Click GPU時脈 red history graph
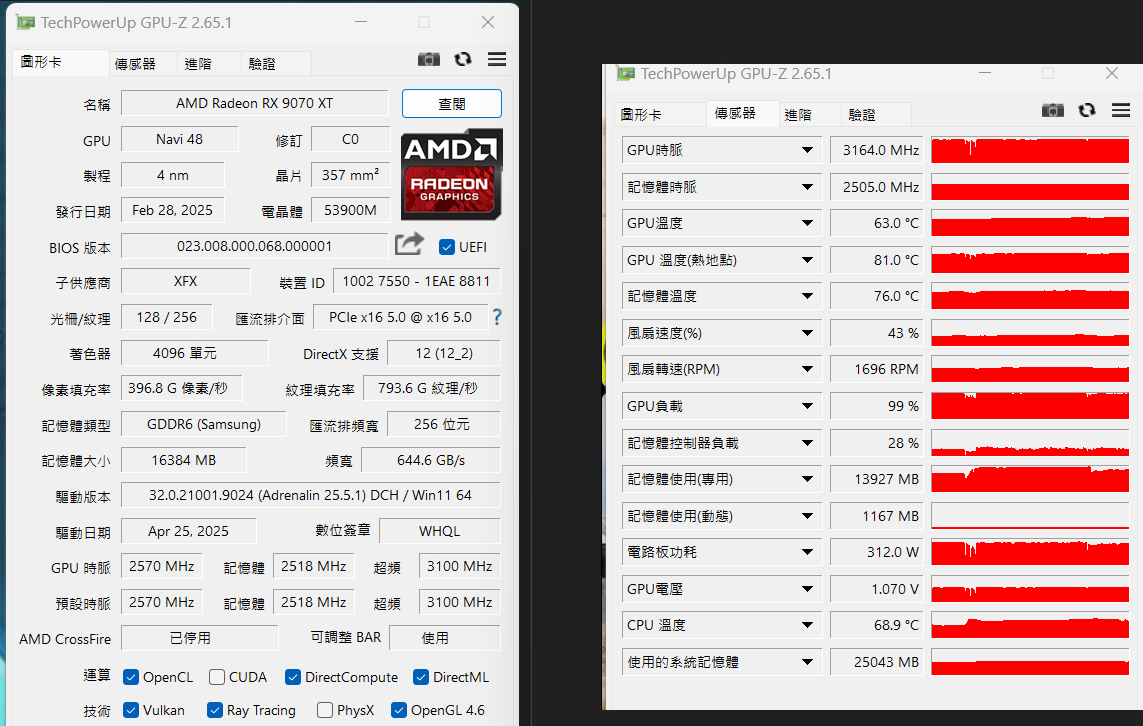The width and height of the screenshot is (1143, 726). pyautogui.click(x=1030, y=150)
